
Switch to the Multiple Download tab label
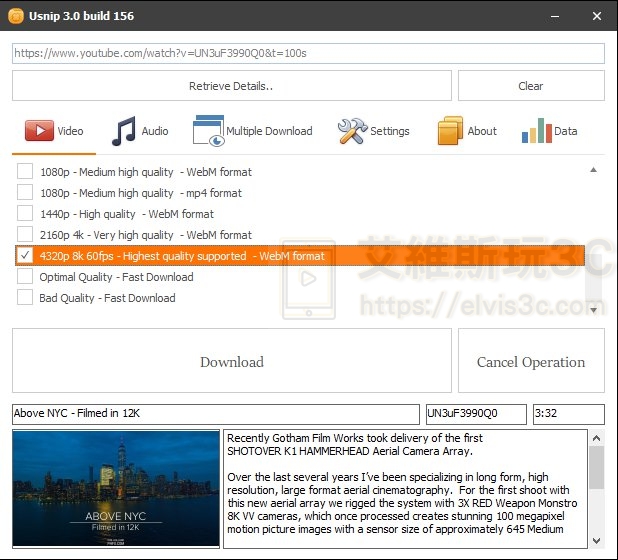point(269,131)
